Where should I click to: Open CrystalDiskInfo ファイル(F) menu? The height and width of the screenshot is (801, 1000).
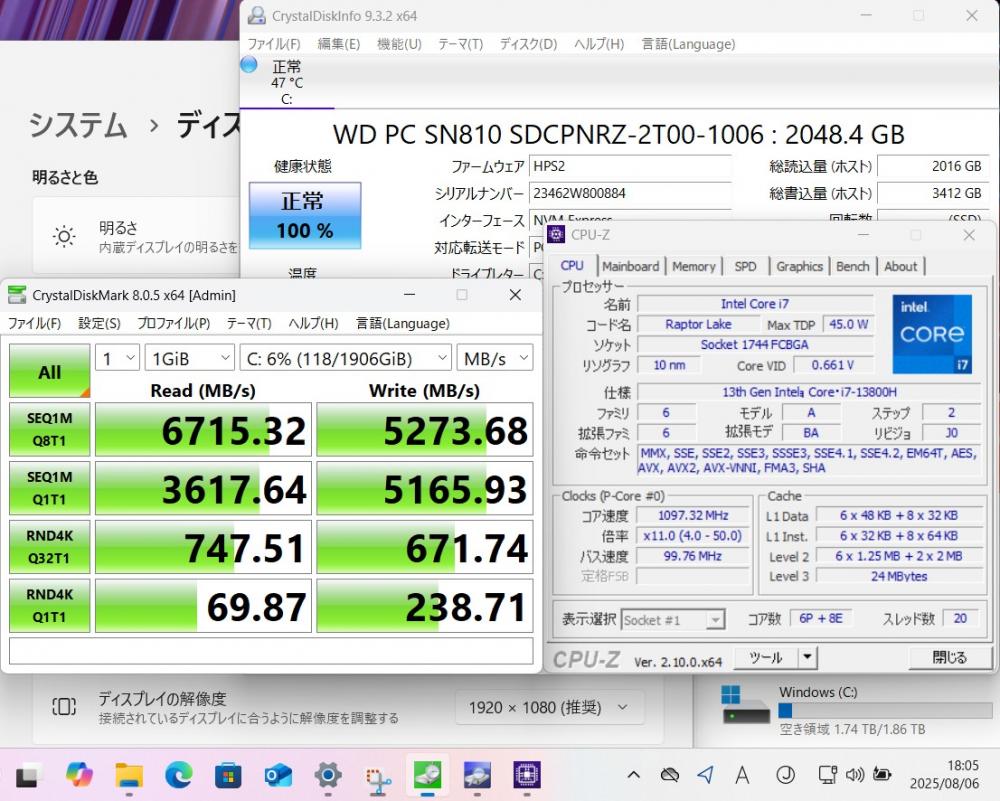[274, 44]
